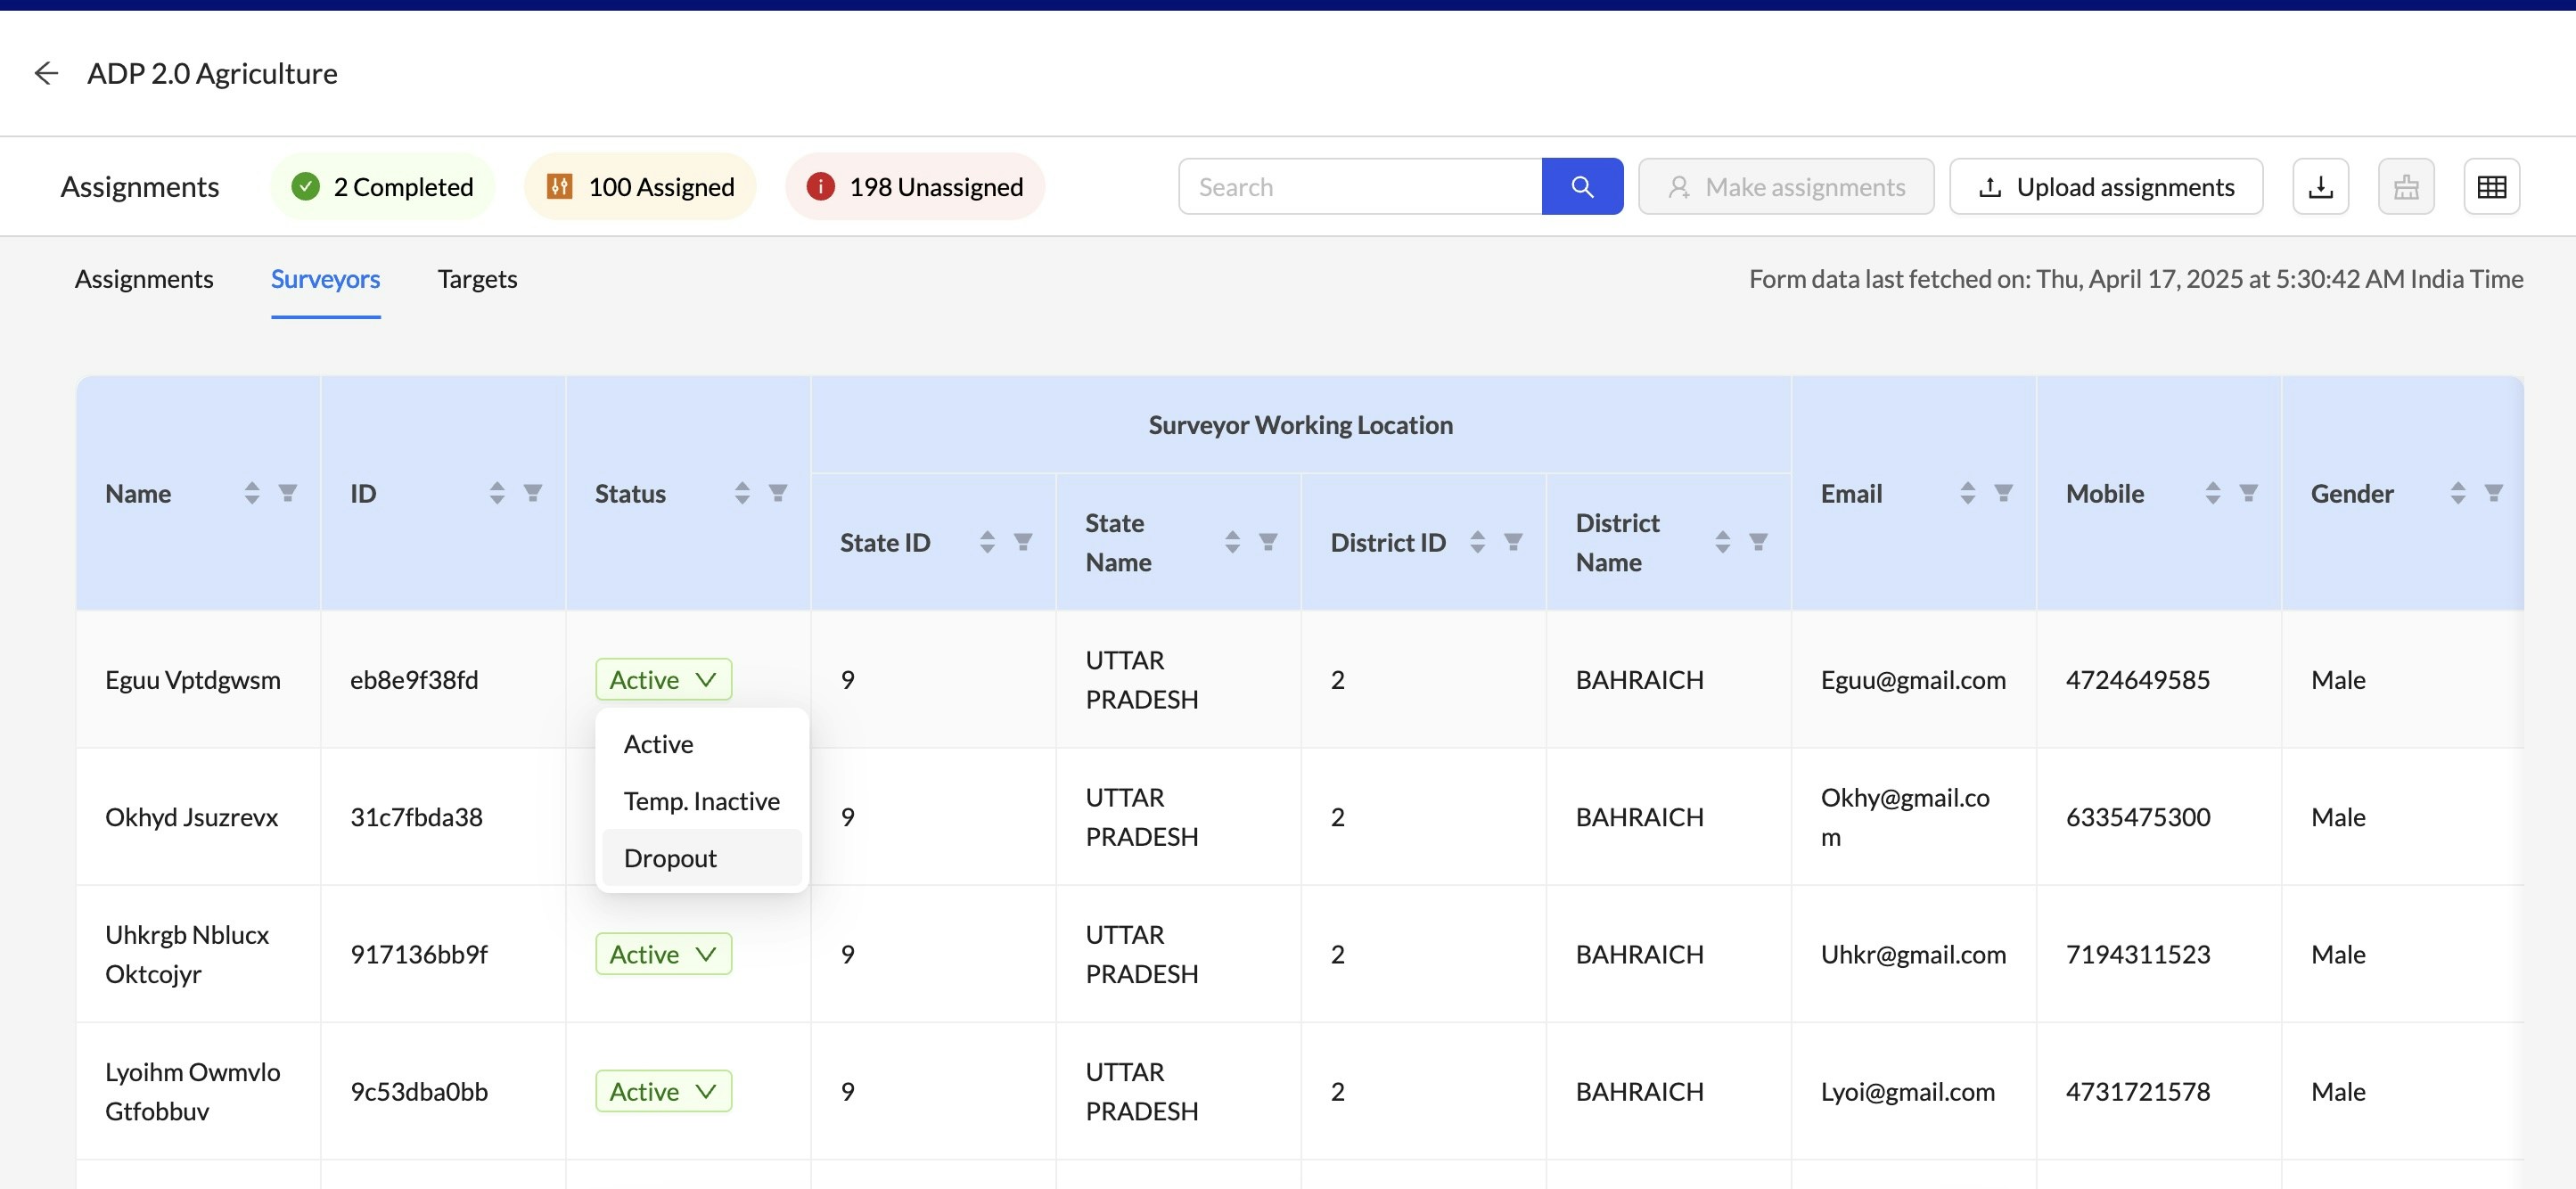Sort by the ID column arrows
2576x1189 pixels.
click(x=497, y=493)
